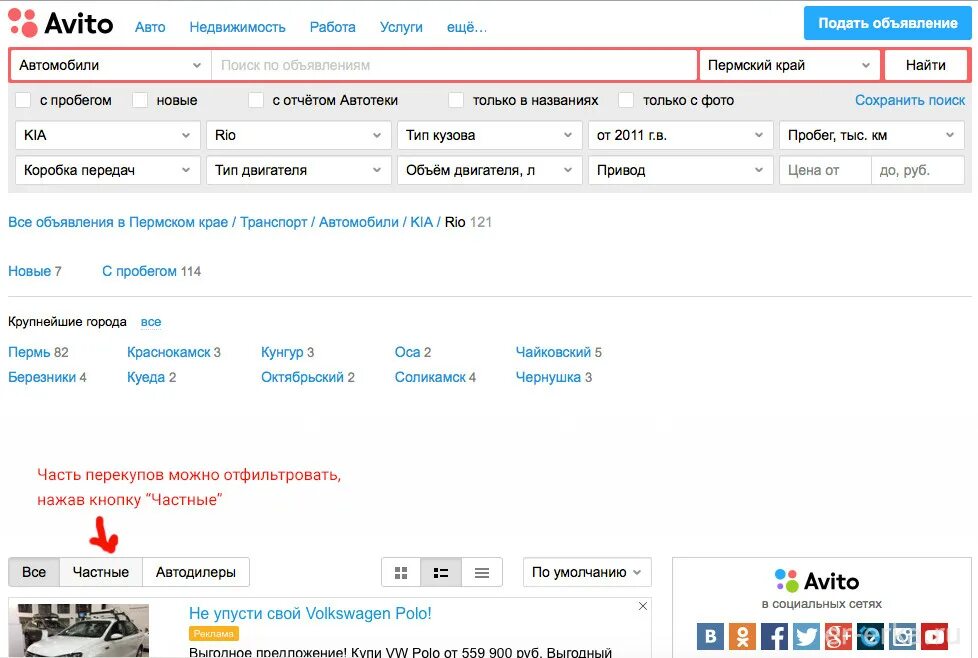Select the city 'Кунгур'
Viewport: 978px width, 658px height.
(282, 352)
